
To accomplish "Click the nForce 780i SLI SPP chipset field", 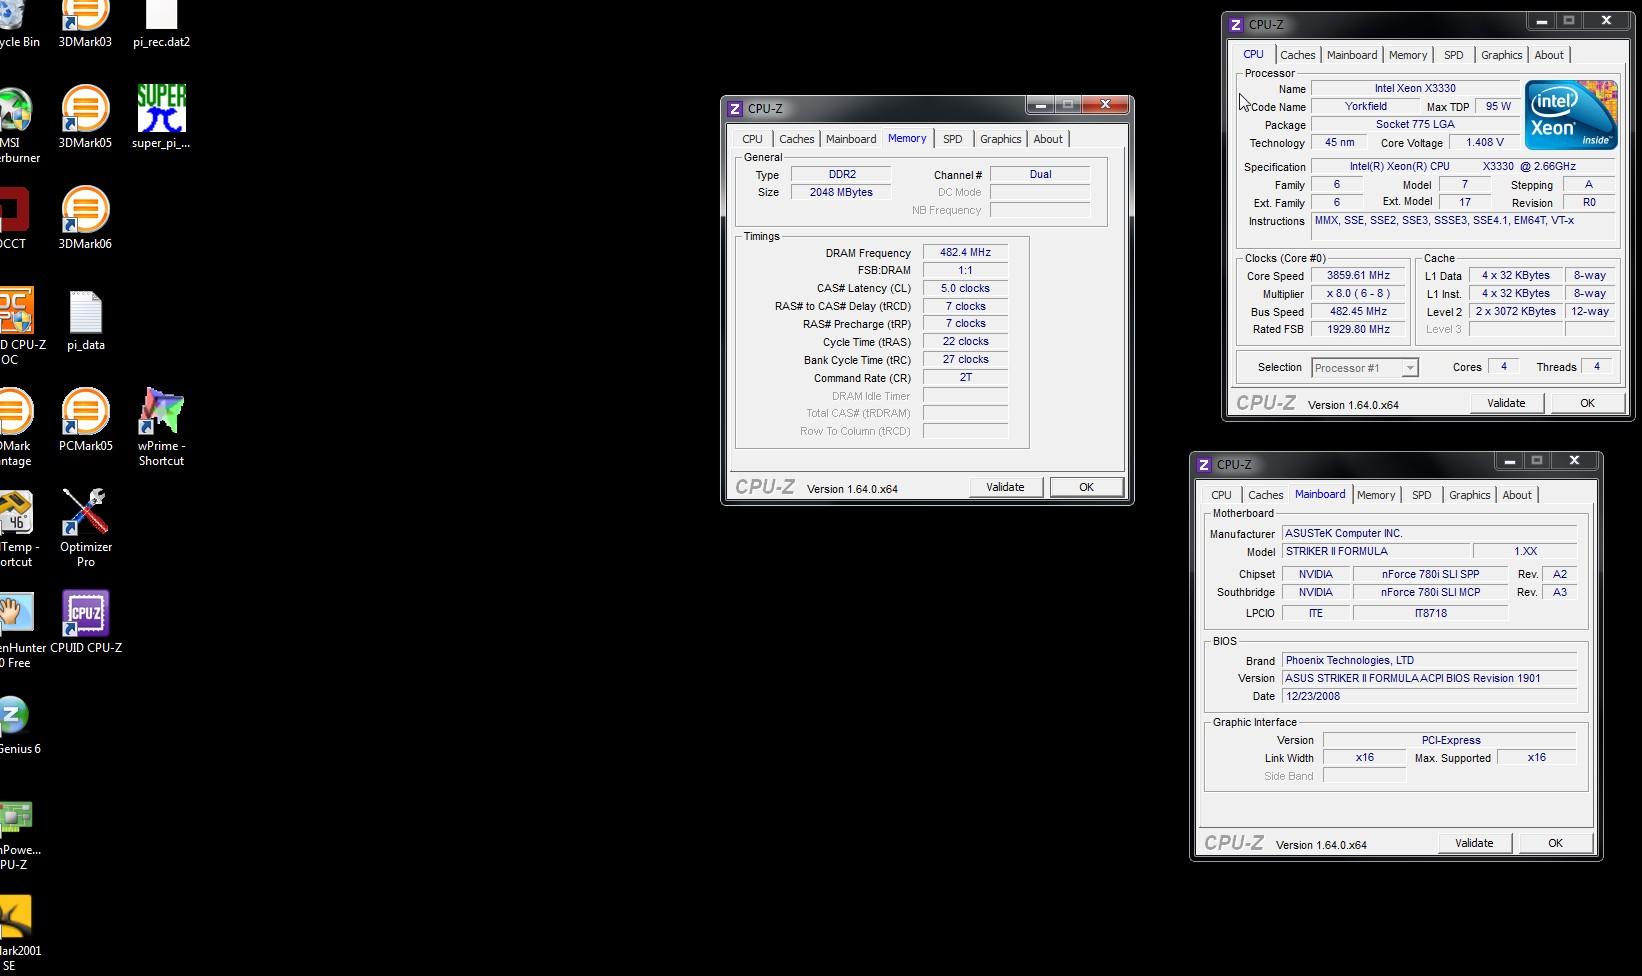I will click(x=1430, y=574).
